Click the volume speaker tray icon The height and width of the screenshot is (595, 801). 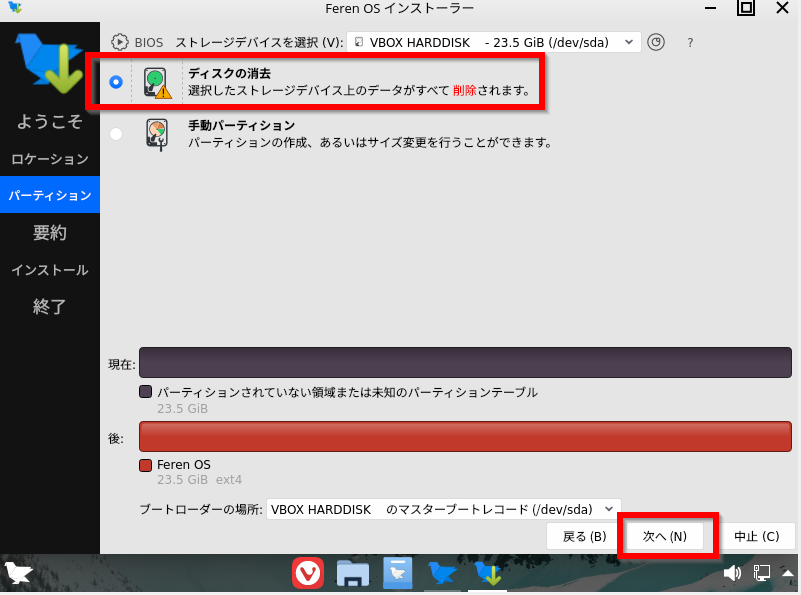(732, 573)
